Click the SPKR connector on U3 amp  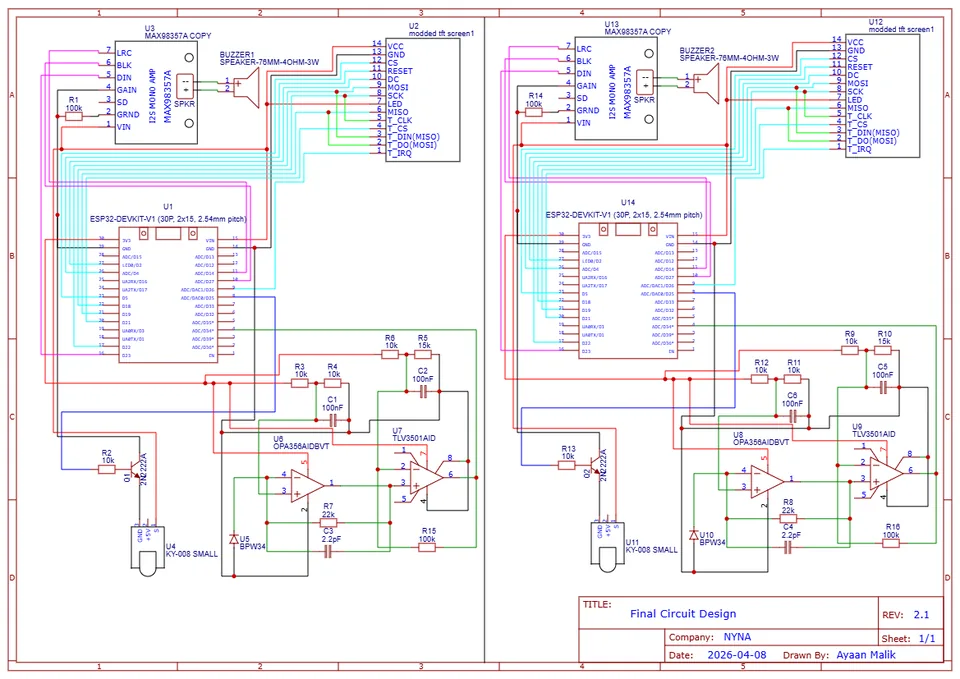point(185,86)
